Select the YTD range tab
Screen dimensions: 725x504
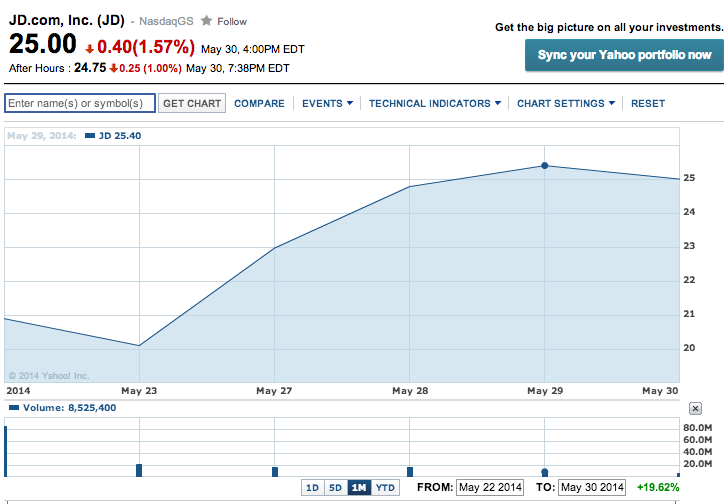pyautogui.click(x=385, y=487)
